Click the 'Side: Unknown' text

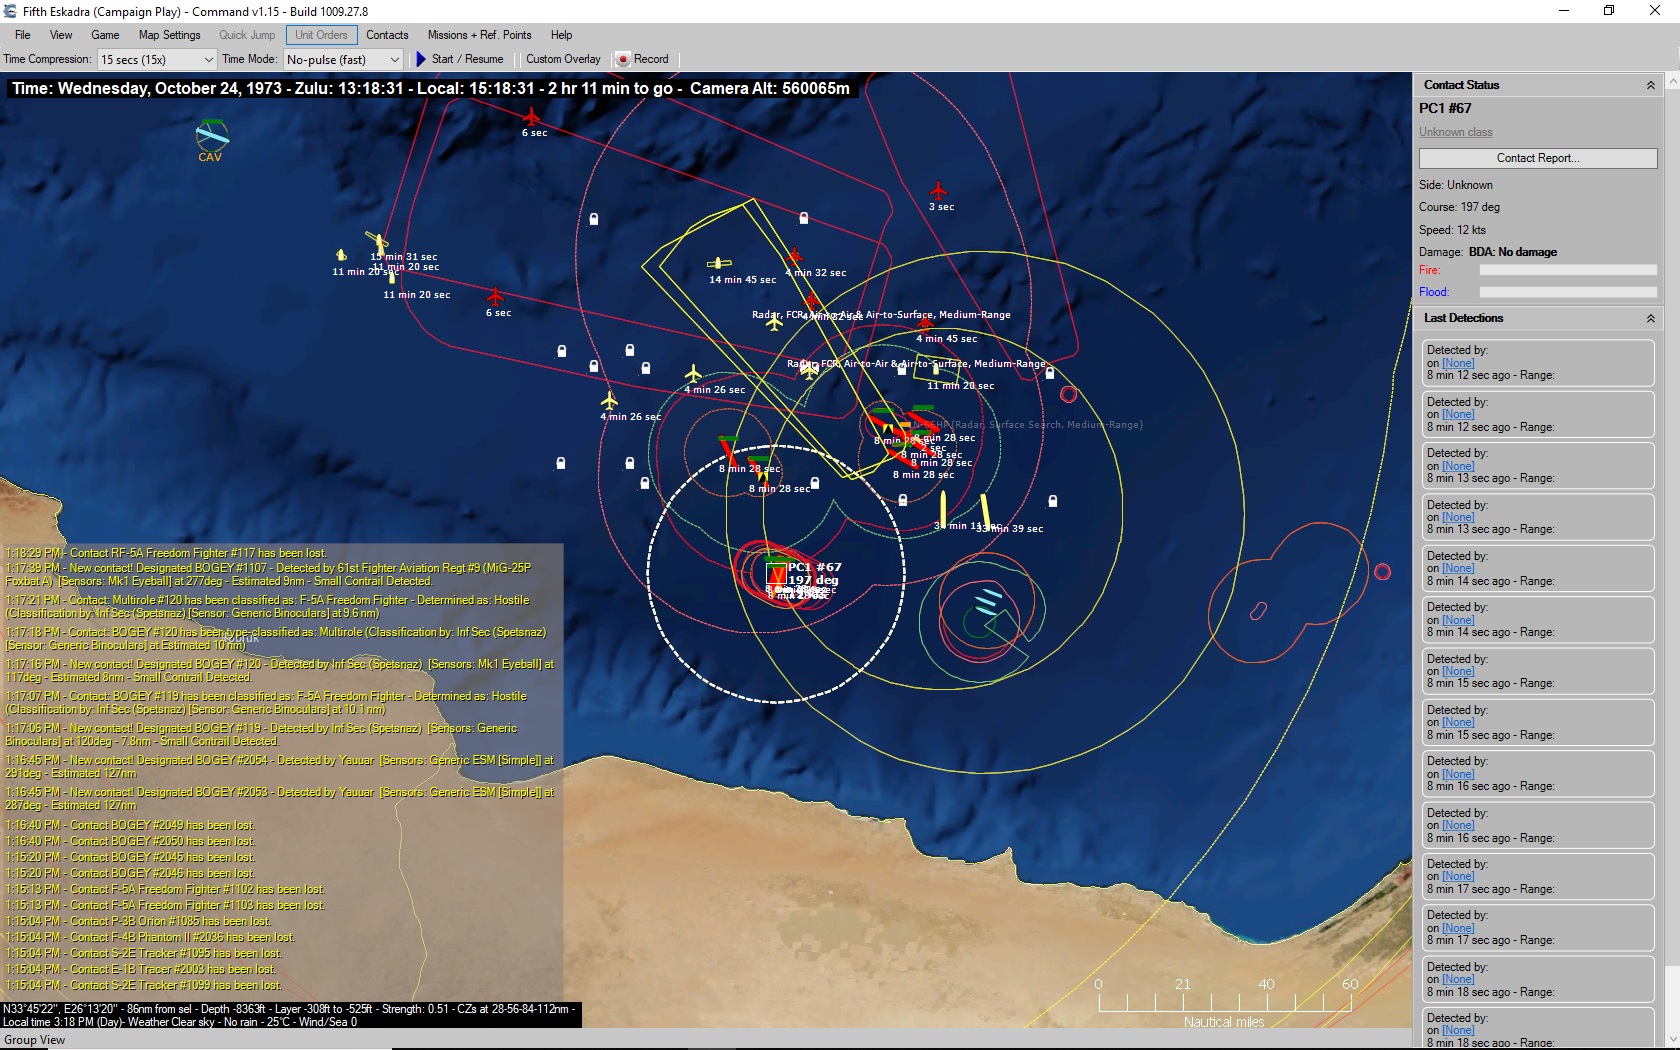[1456, 185]
